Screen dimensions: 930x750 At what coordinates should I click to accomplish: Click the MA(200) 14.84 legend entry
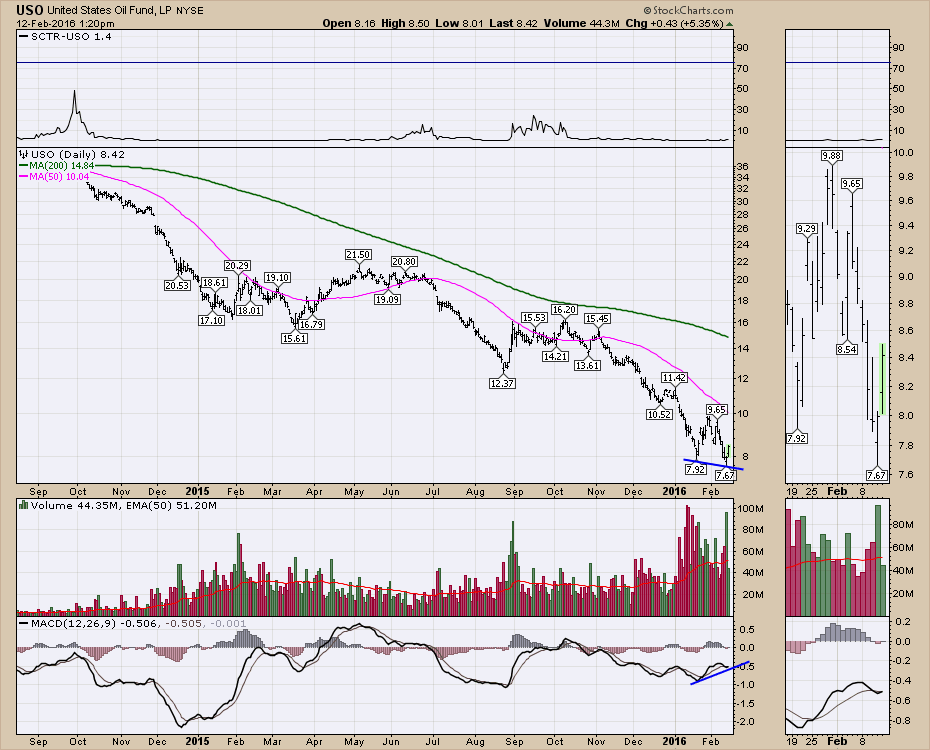[57, 165]
